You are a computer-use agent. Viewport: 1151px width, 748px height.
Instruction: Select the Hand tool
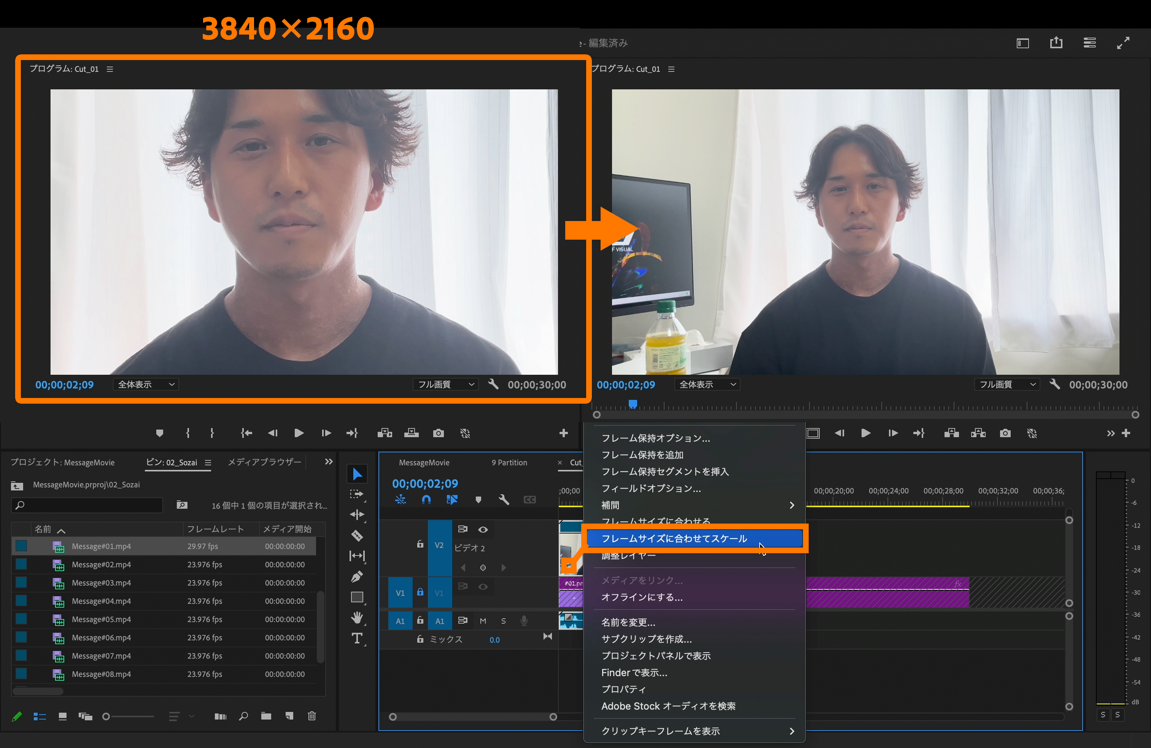[357, 618]
